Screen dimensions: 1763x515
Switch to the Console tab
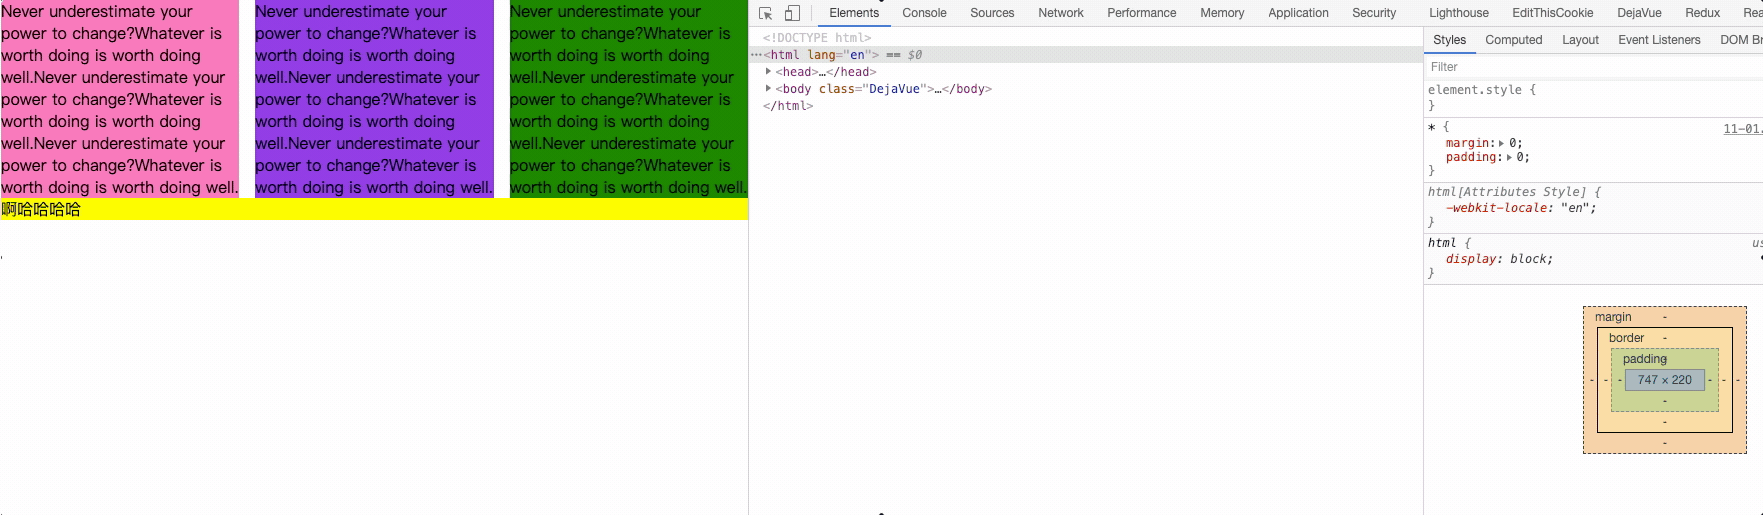pos(924,13)
